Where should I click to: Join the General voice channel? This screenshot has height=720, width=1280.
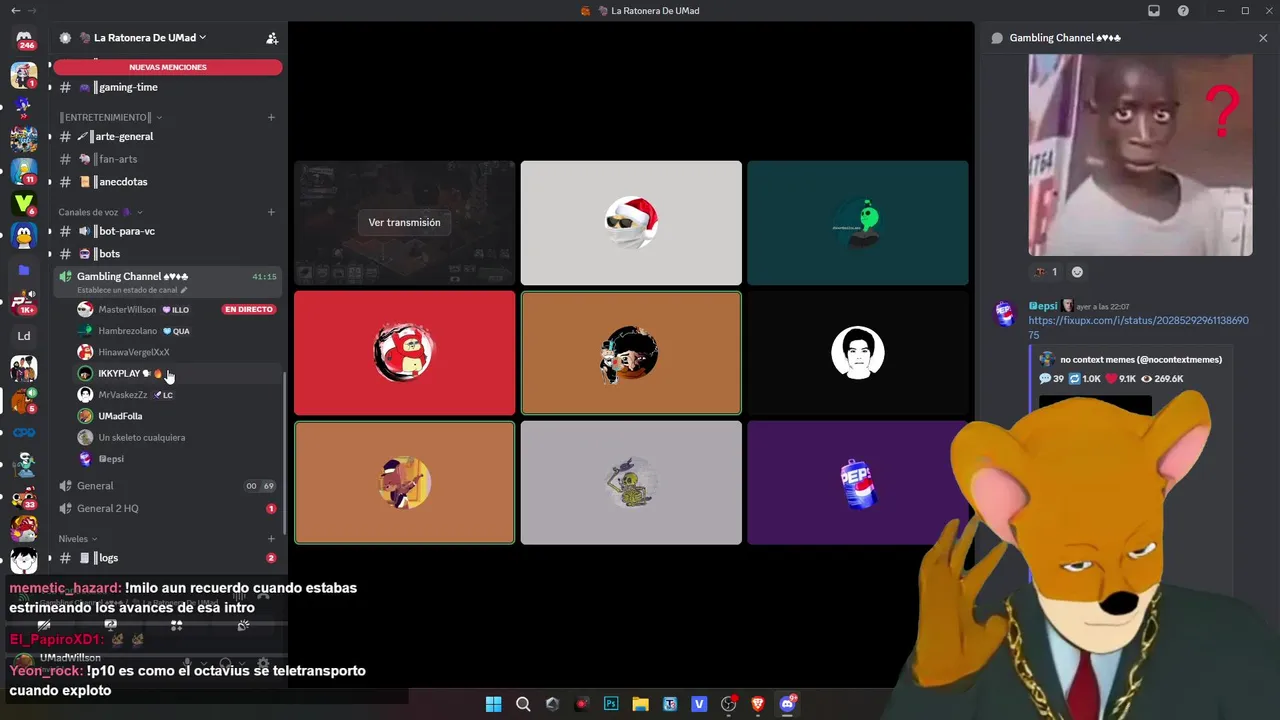(x=168, y=486)
